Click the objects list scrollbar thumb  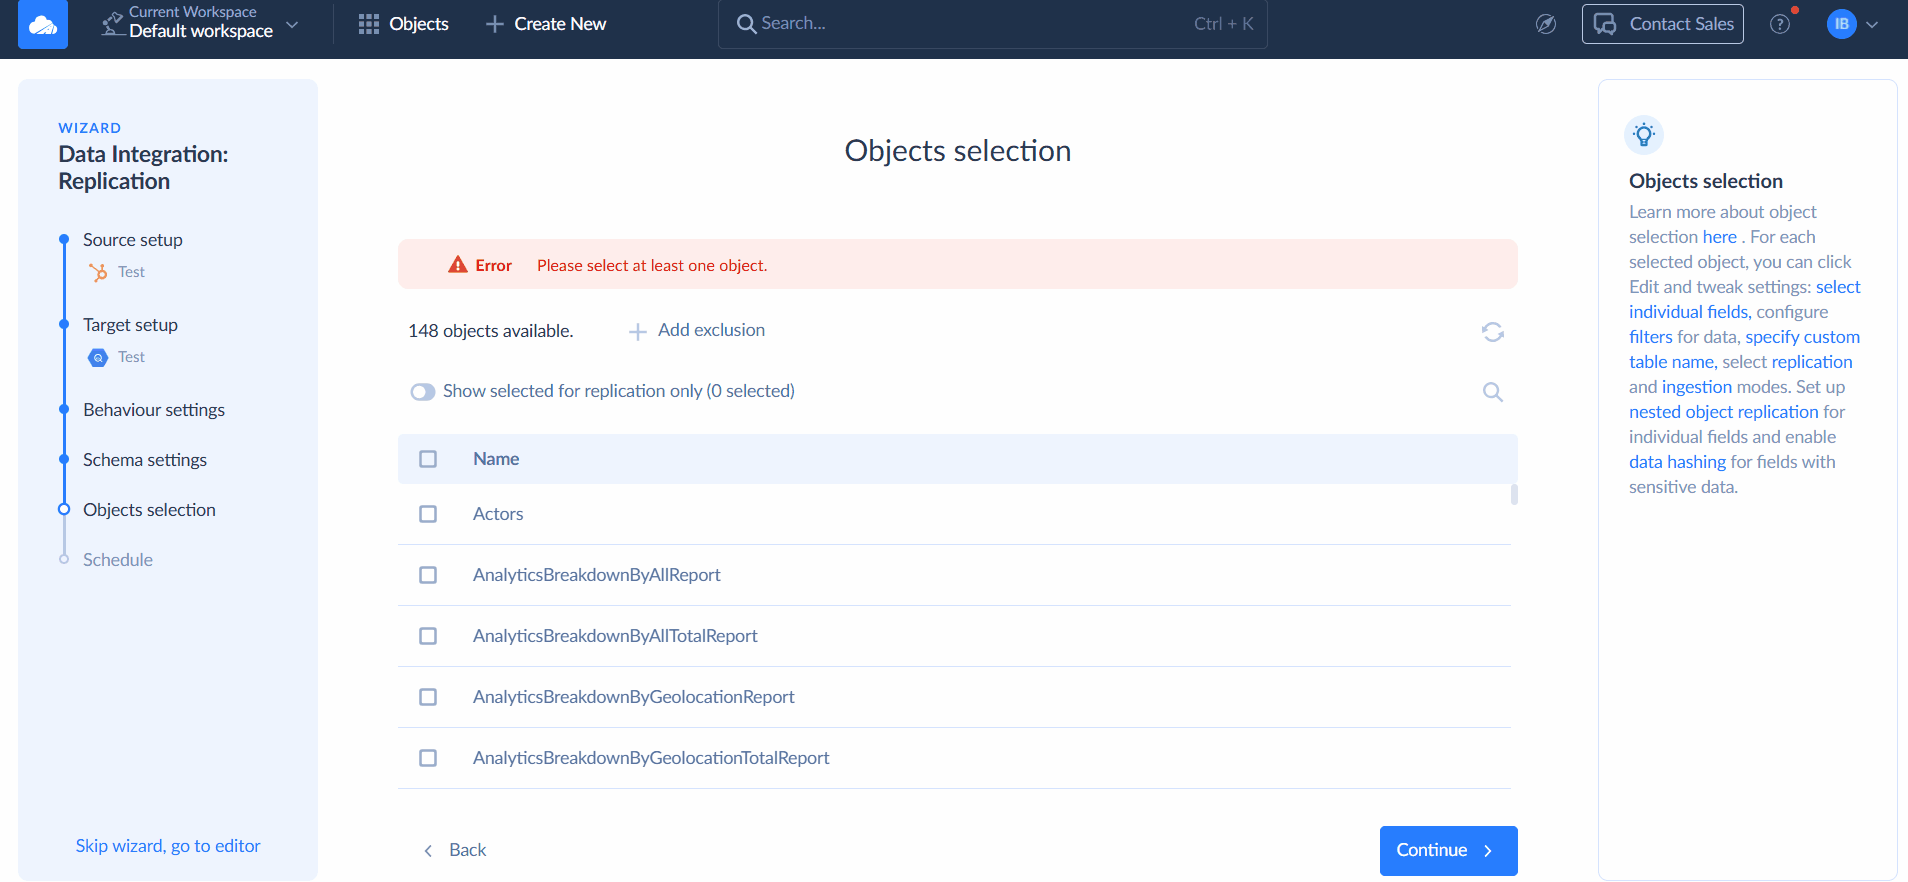[1514, 495]
